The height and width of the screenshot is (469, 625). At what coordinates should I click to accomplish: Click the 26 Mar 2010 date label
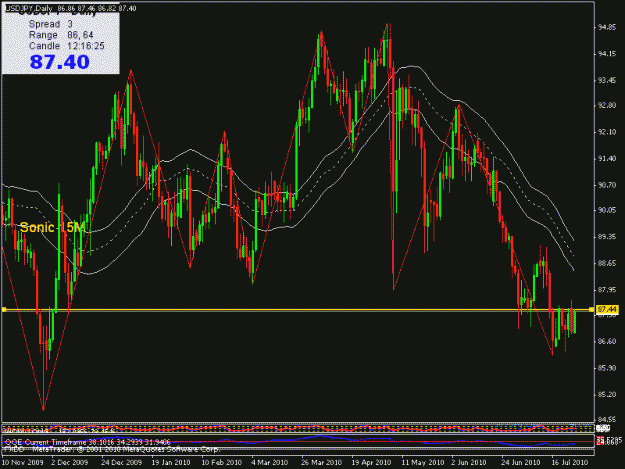pos(322,463)
